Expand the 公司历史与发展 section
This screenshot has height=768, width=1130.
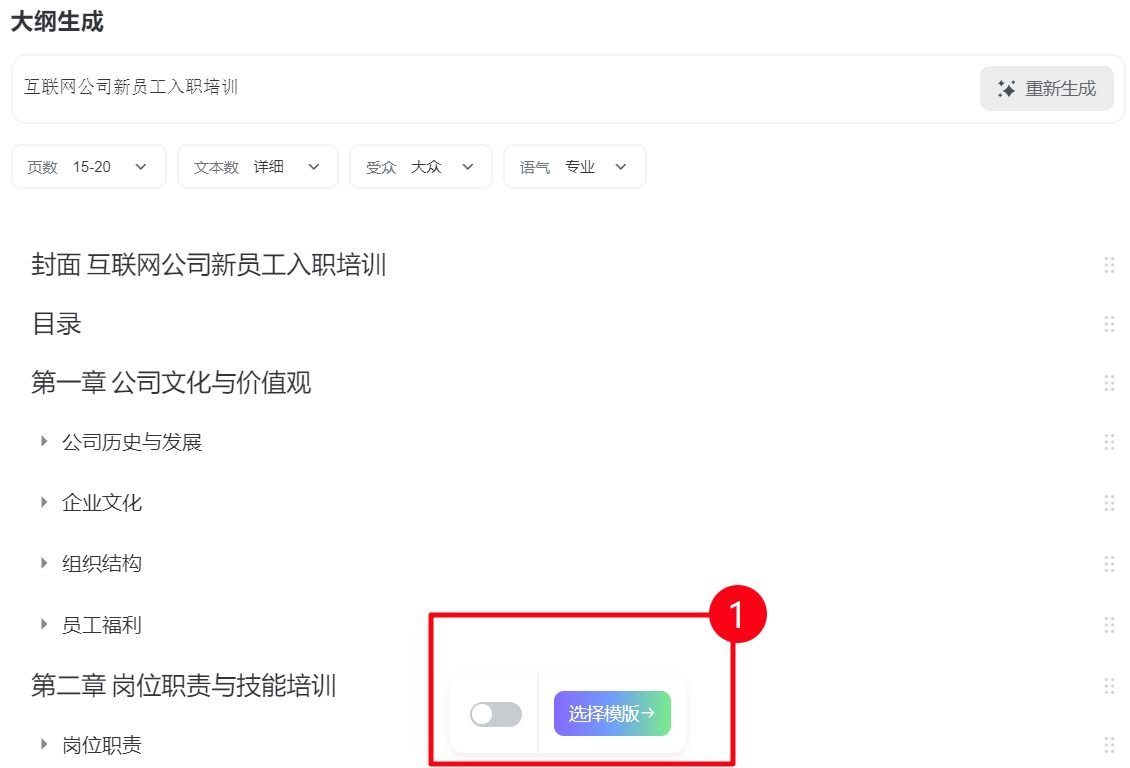(44, 442)
